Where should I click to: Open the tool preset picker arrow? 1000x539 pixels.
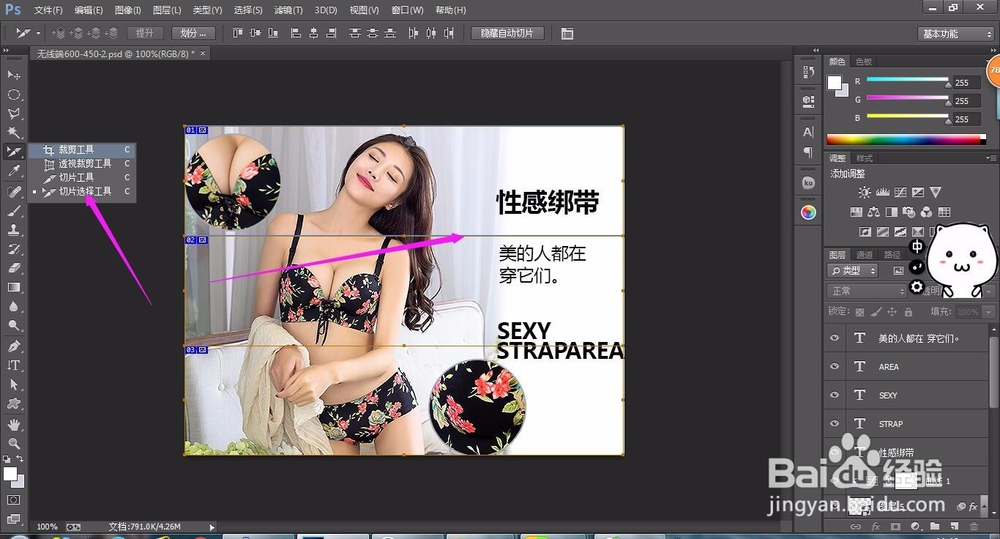[x=38, y=33]
